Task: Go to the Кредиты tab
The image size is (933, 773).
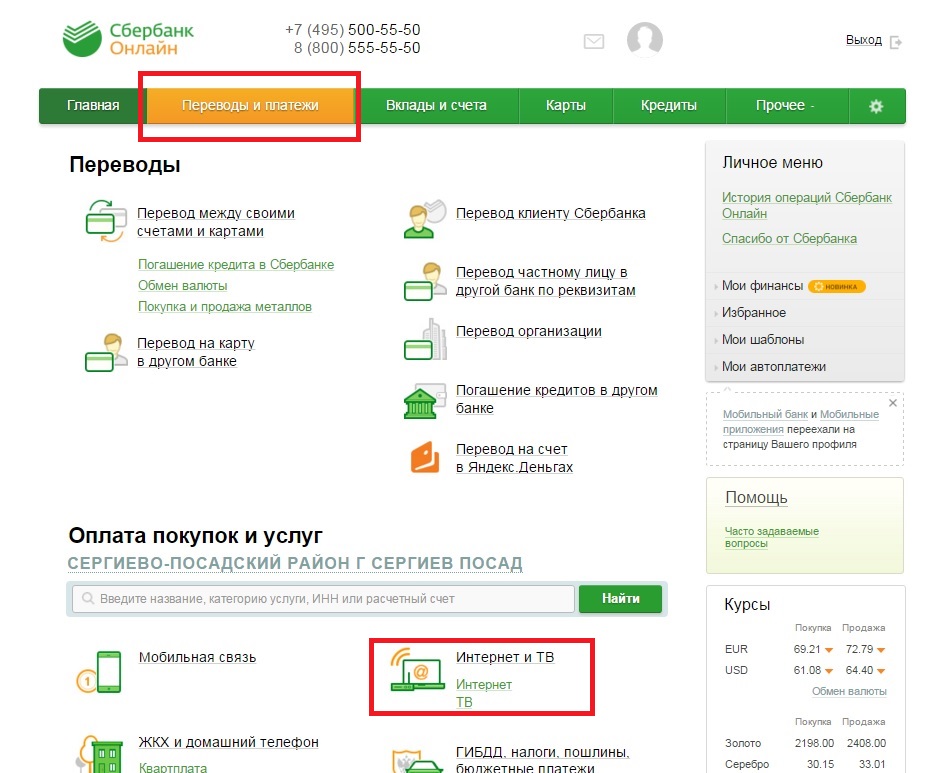Action: click(669, 105)
